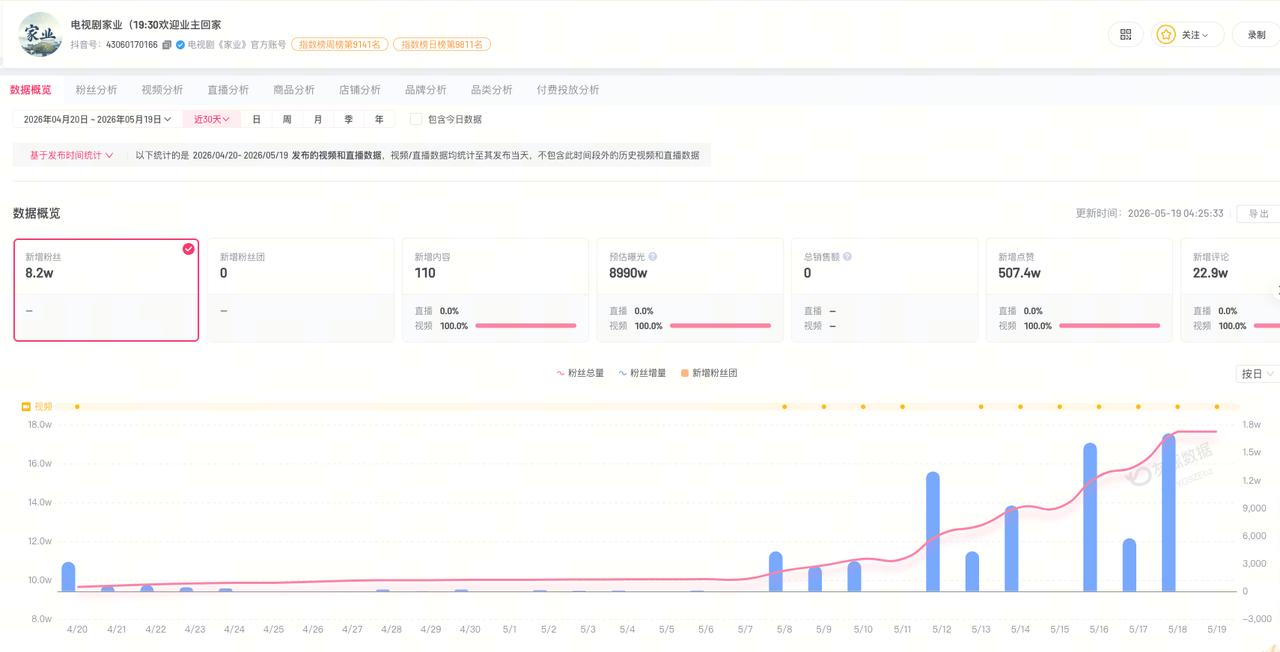Select the 月 period option
The height and width of the screenshot is (652, 1280).
click(318, 119)
